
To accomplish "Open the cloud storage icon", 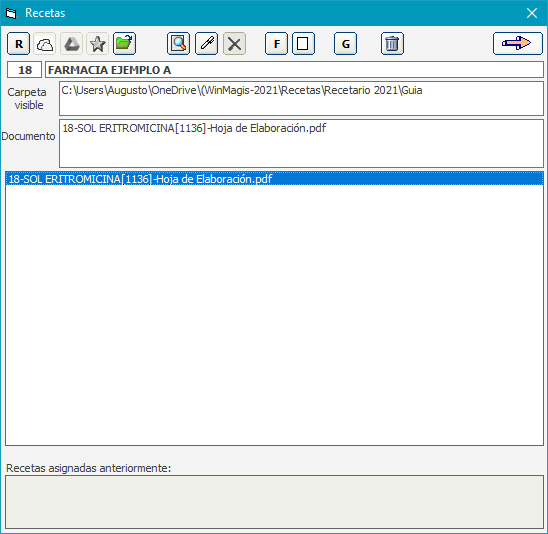I will 45,44.
